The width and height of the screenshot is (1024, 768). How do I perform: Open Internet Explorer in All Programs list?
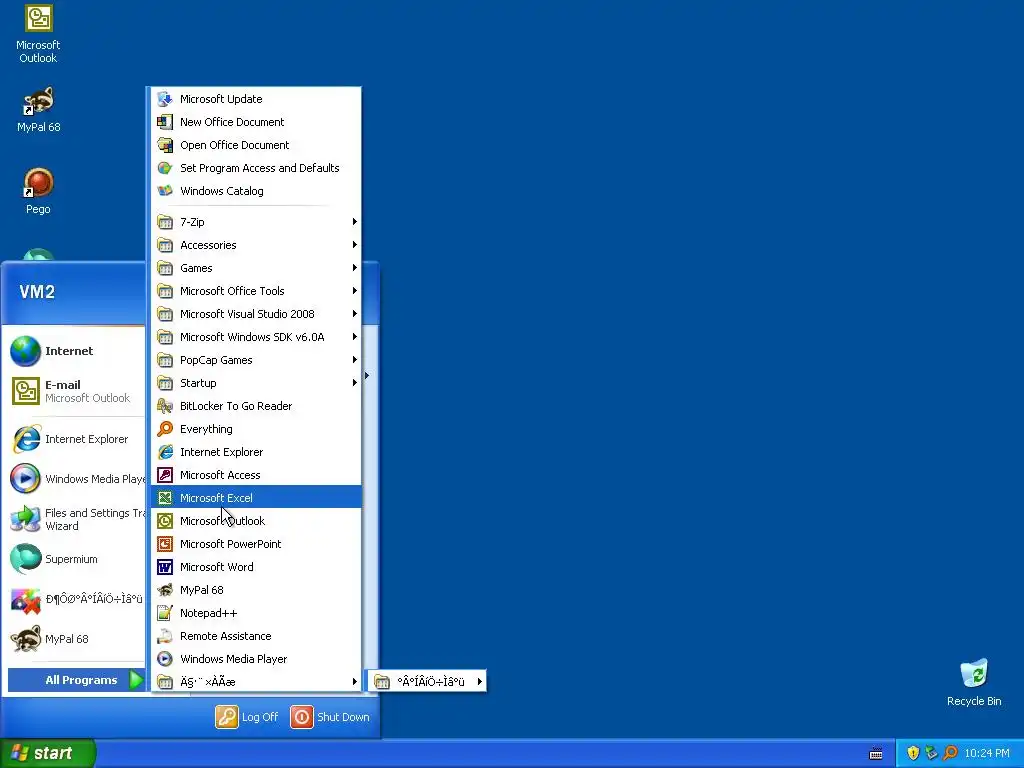coord(256,452)
